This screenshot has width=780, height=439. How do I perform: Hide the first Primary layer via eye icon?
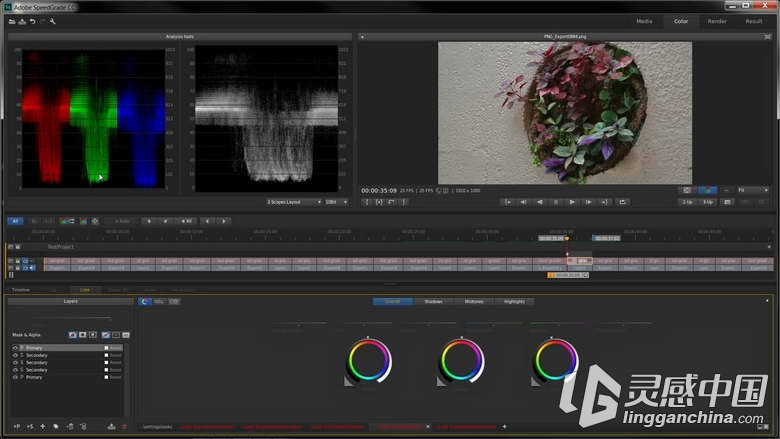15,348
